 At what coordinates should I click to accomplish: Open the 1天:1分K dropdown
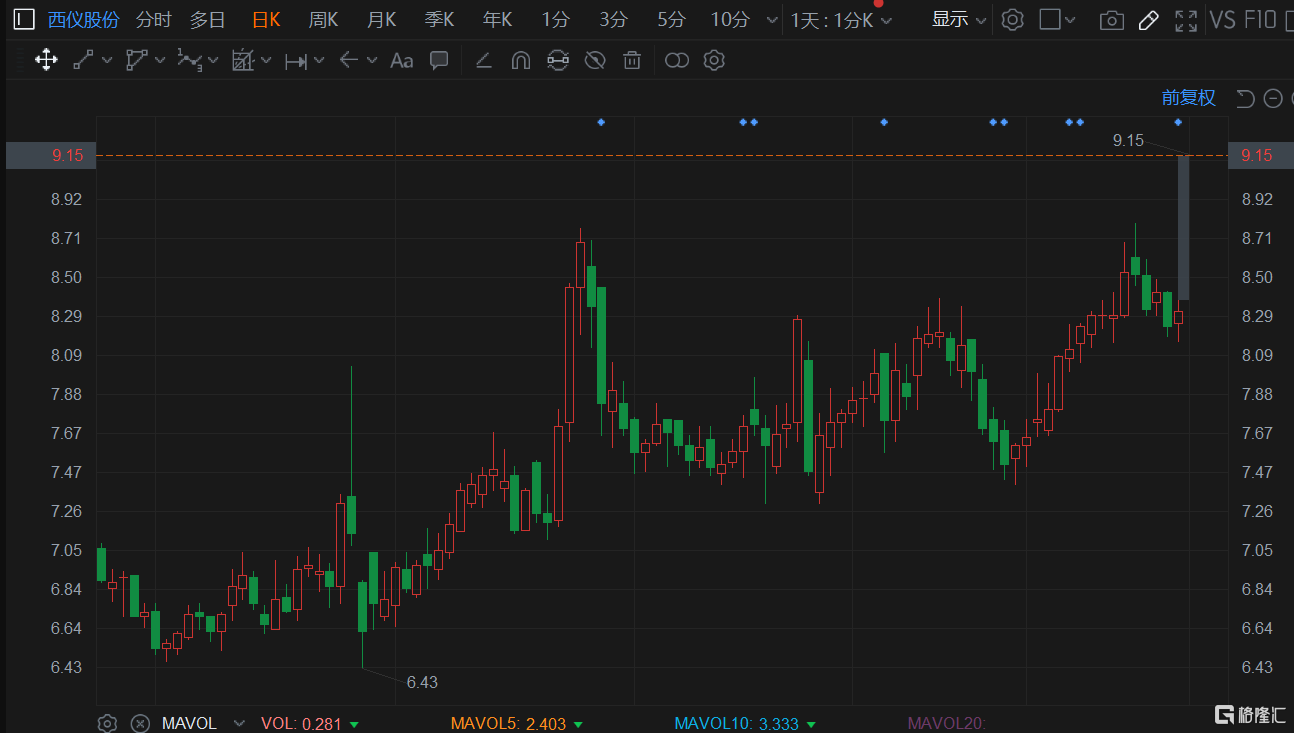pyautogui.click(x=841, y=20)
